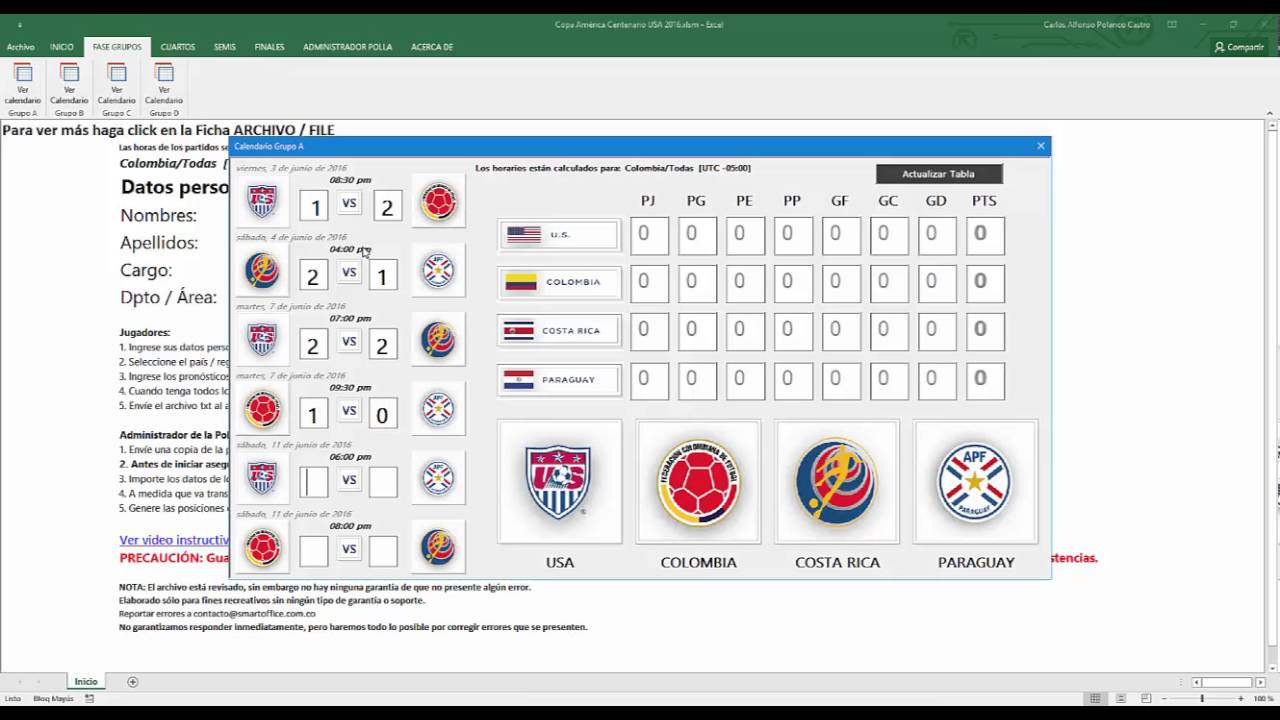Screen dimensions: 1280x720
Task: Click USA crest in the 08:30 pm match
Action: 262,202
